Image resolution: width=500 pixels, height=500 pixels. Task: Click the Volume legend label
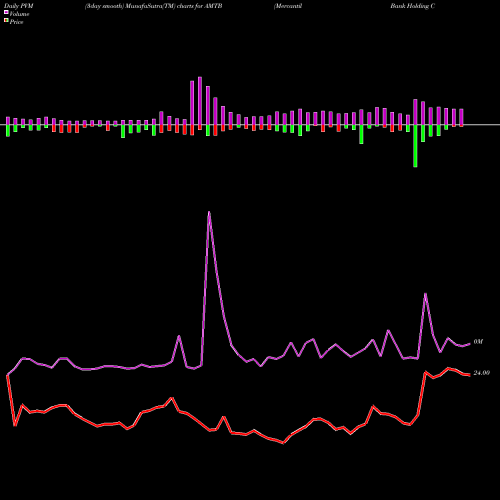pos(19,14)
